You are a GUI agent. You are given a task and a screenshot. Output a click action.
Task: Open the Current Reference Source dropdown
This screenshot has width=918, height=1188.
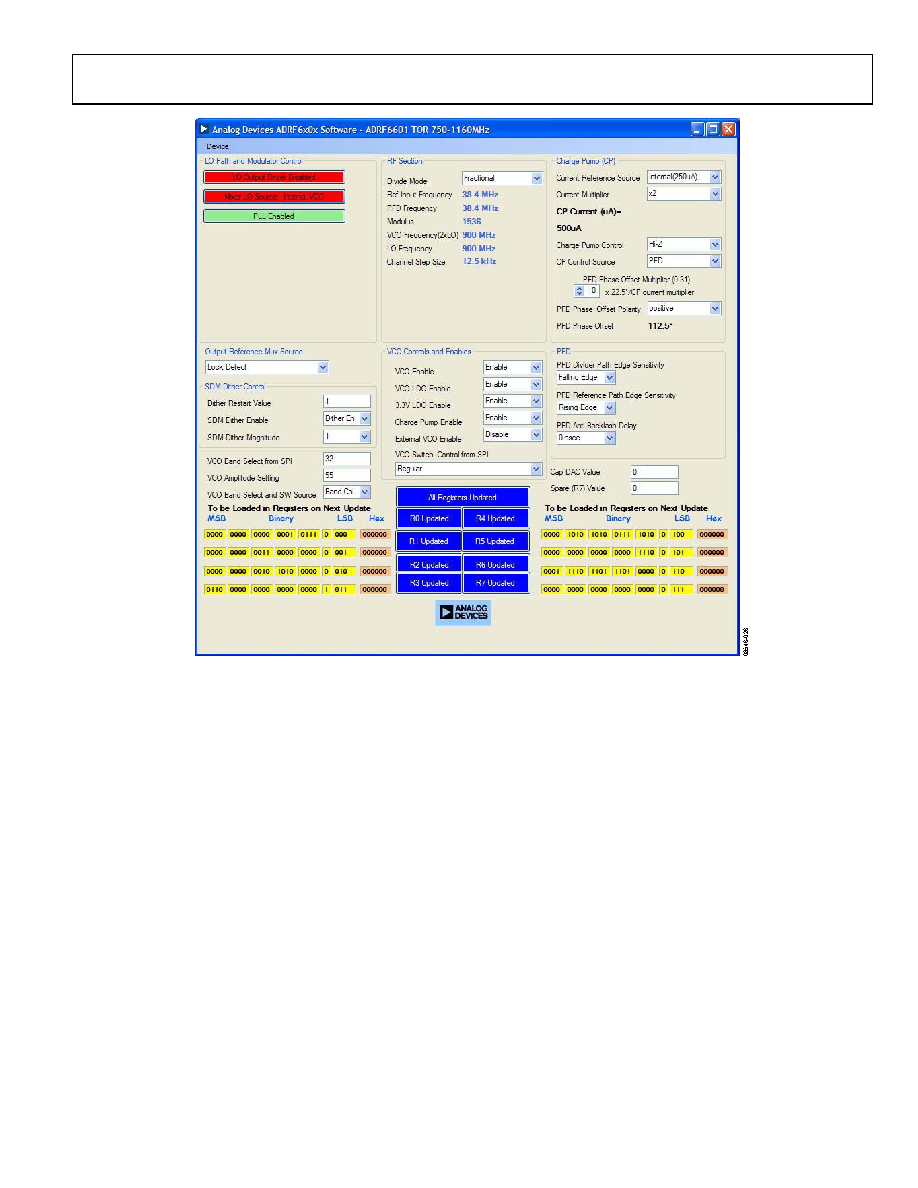coord(684,177)
